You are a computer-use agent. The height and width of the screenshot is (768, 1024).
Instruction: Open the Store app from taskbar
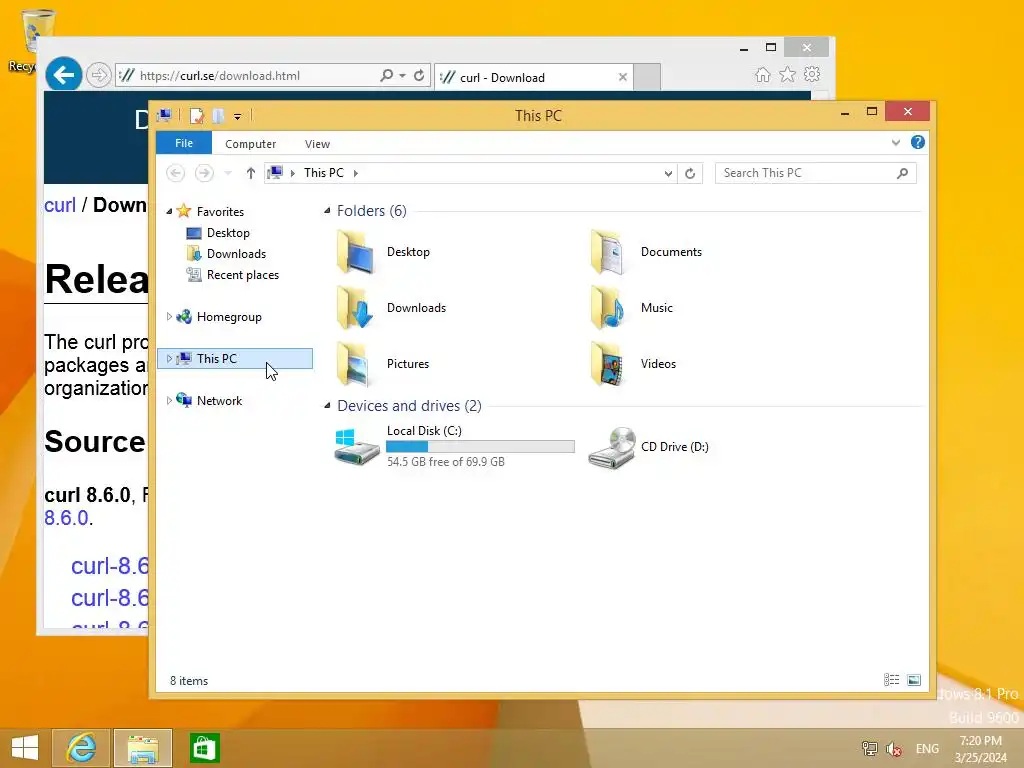click(x=204, y=748)
